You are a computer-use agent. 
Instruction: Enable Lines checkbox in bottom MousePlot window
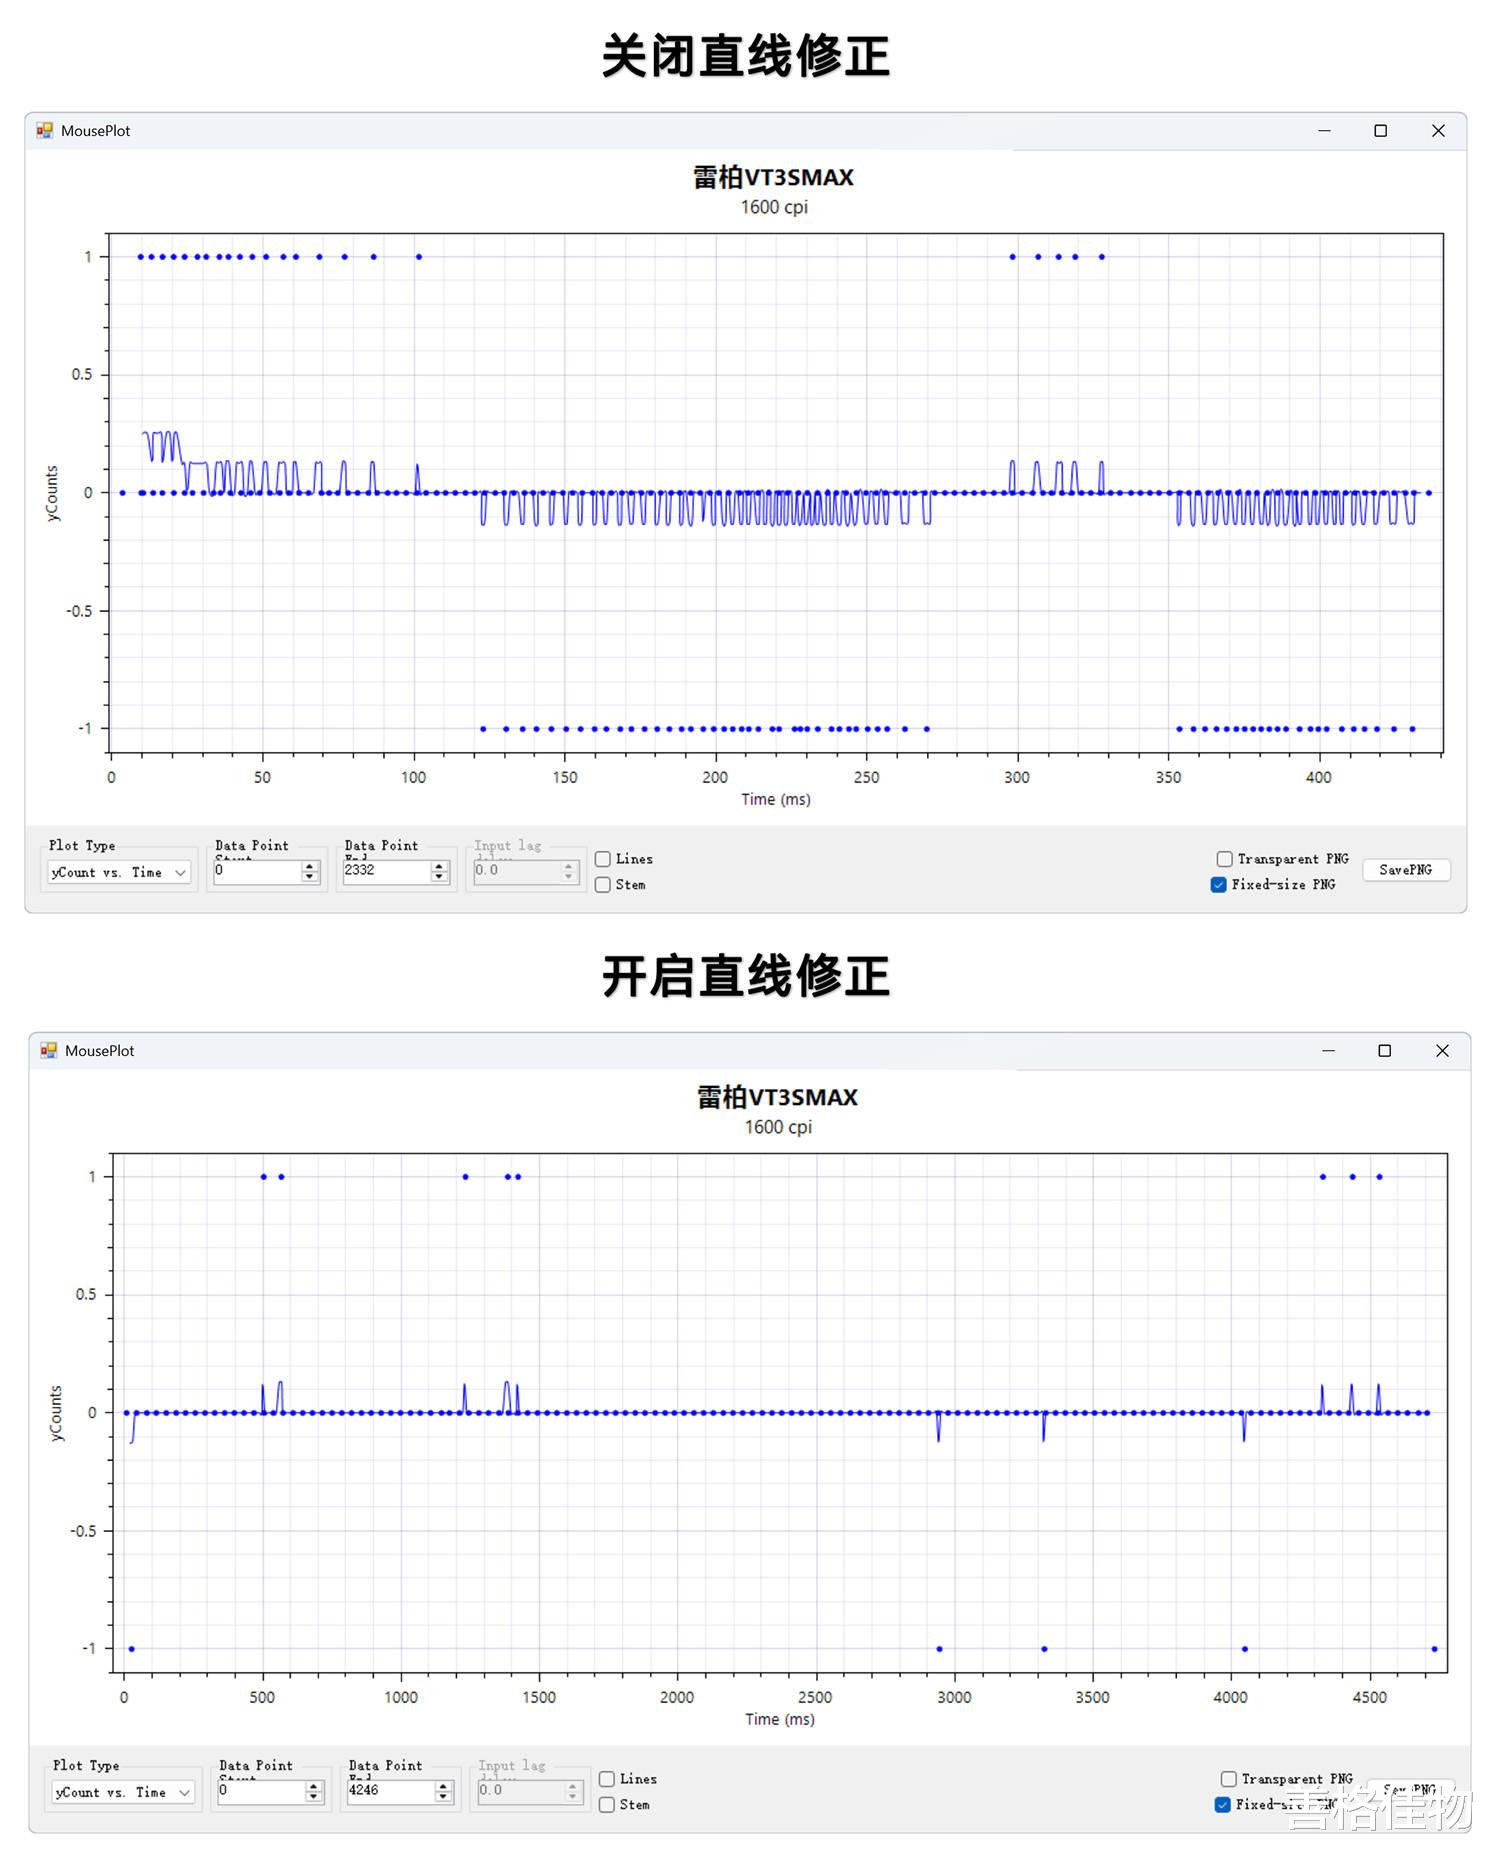[x=607, y=1779]
